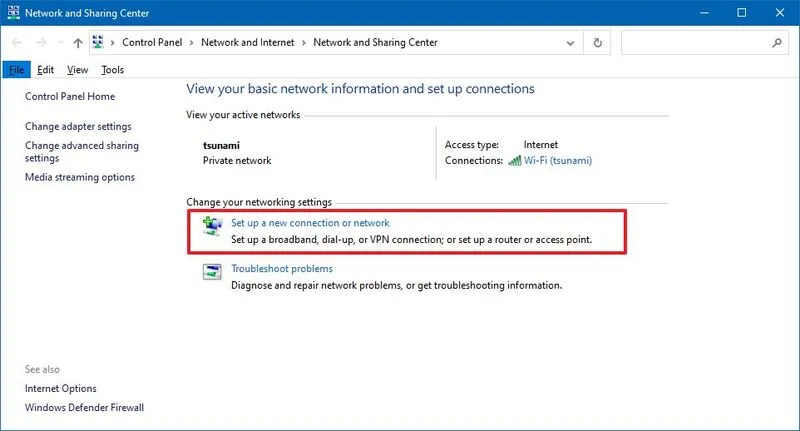
Task: Click inside the Control Panel search box
Action: coord(695,43)
